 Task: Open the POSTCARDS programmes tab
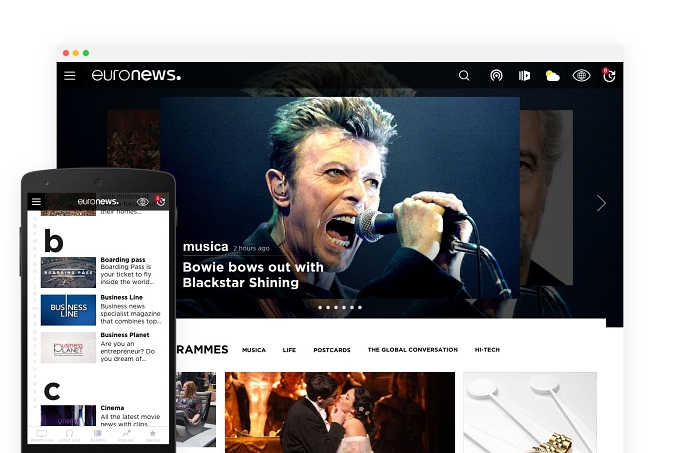tap(332, 350)
